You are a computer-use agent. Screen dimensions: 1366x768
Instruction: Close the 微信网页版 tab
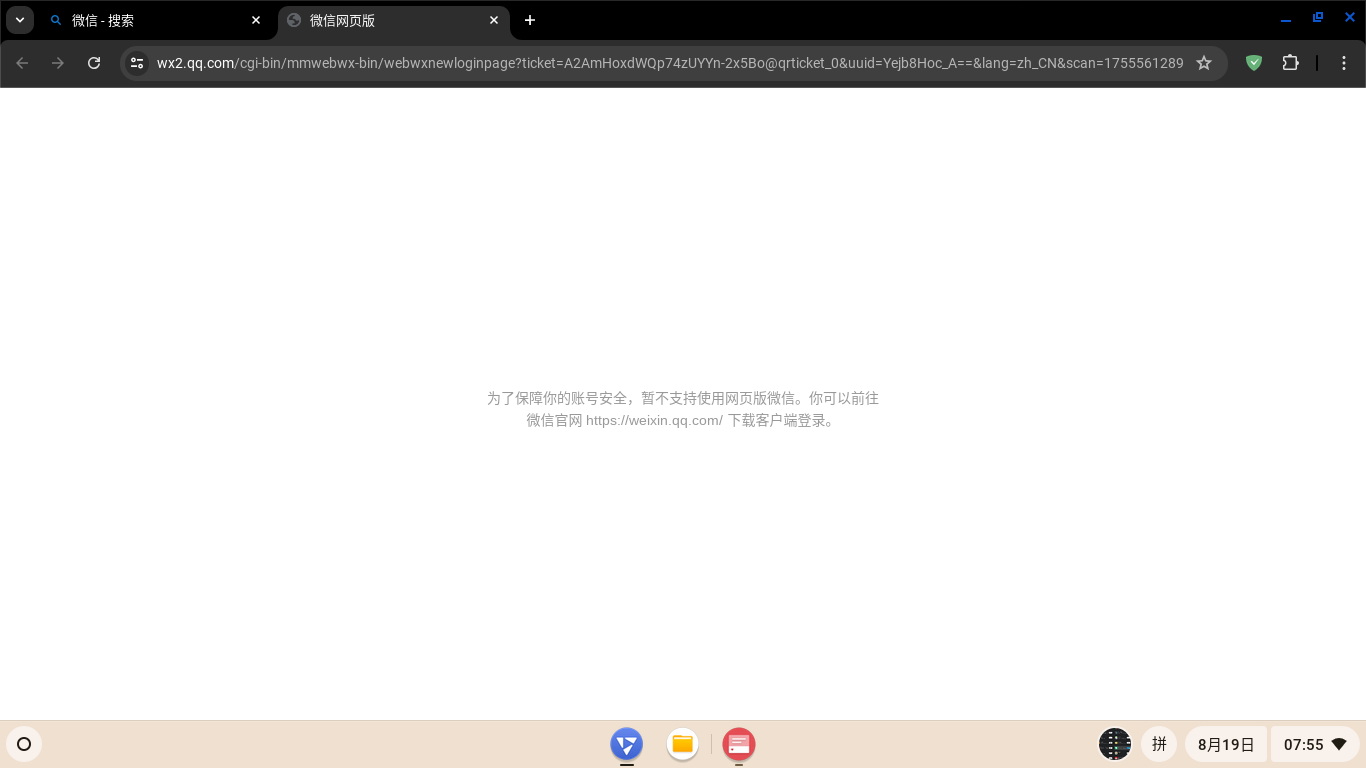click(494, 20)
